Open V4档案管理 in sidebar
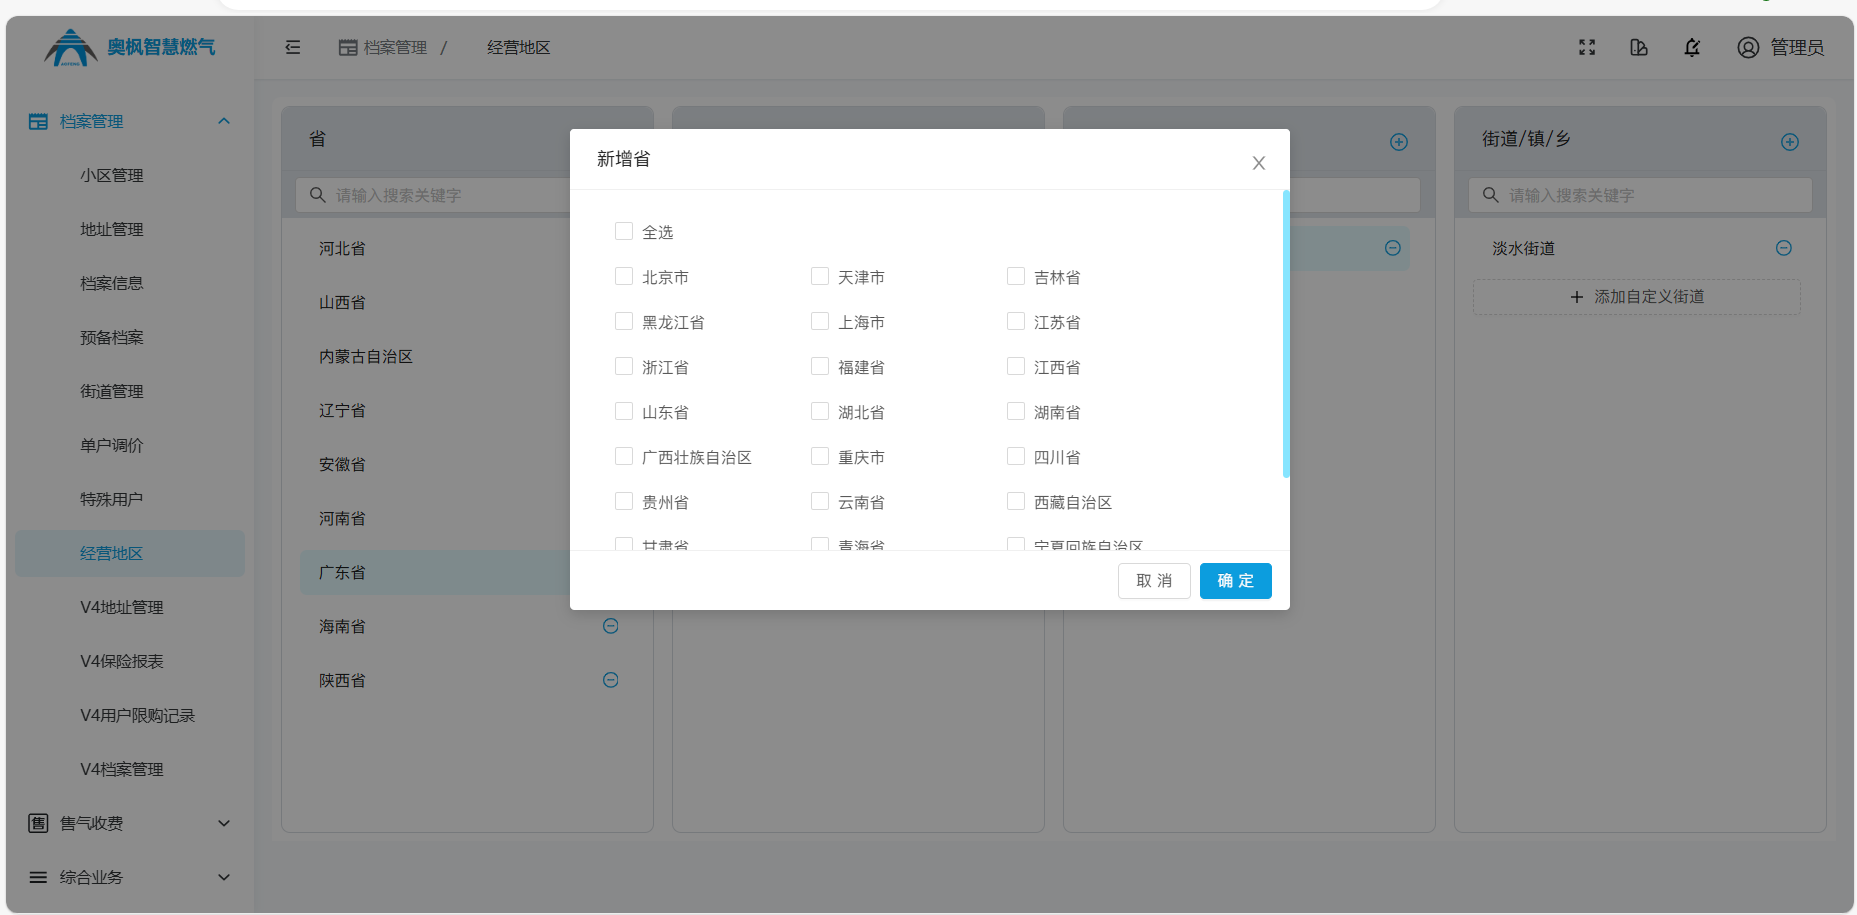This screenshot has height=915, width=1857. click(x=130, y=769)
